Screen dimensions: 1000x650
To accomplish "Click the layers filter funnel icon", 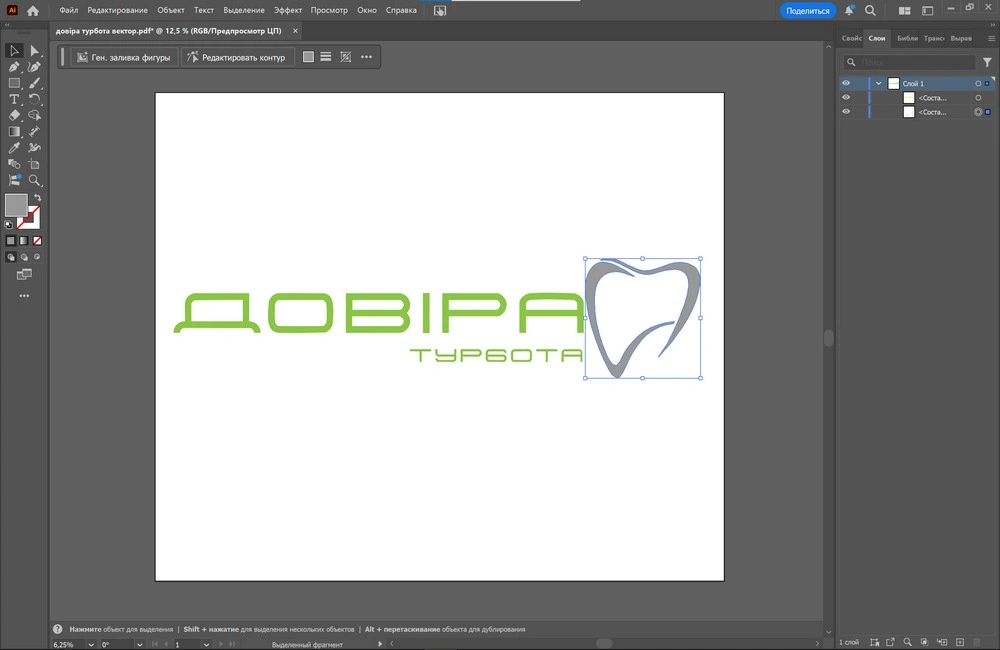I will (x=987, y=62).
